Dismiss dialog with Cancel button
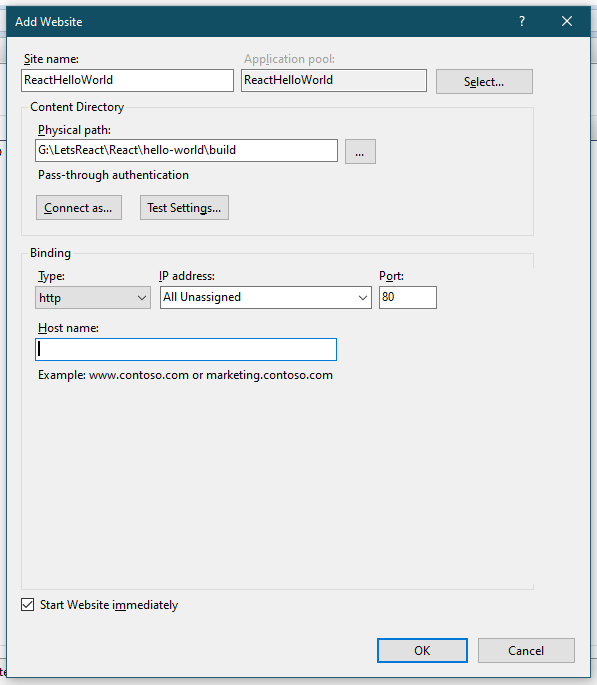This screenshot has width=597, height=685. coord(526,650)
